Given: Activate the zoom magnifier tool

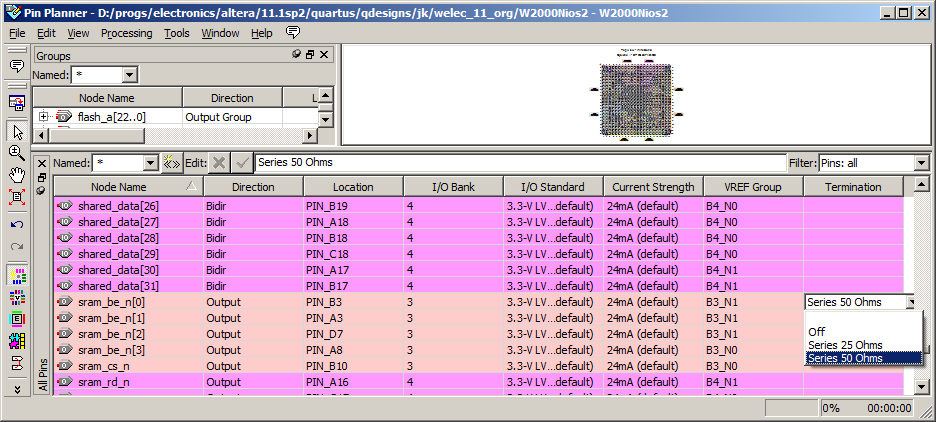Looking at the screenshot, I should [17, 152].
